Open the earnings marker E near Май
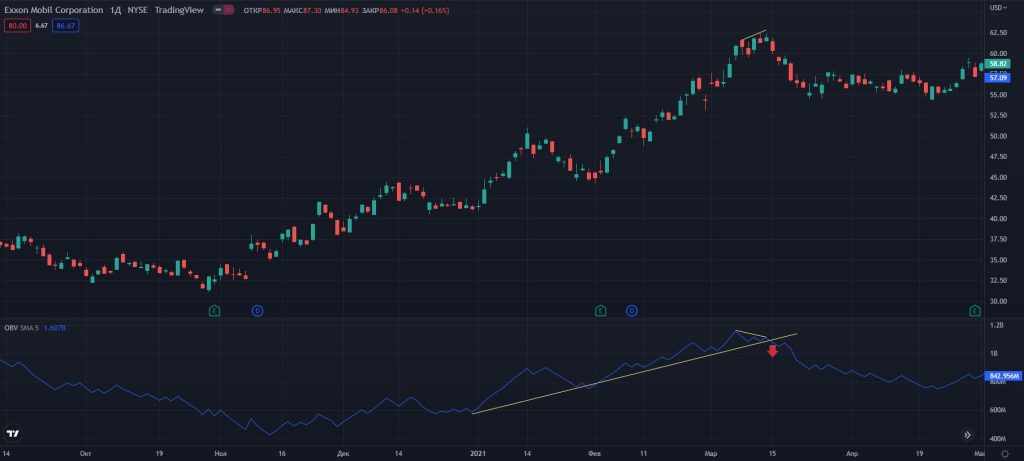The height and width of the screenshot is (461, 1024). click(x=975, y=311)
